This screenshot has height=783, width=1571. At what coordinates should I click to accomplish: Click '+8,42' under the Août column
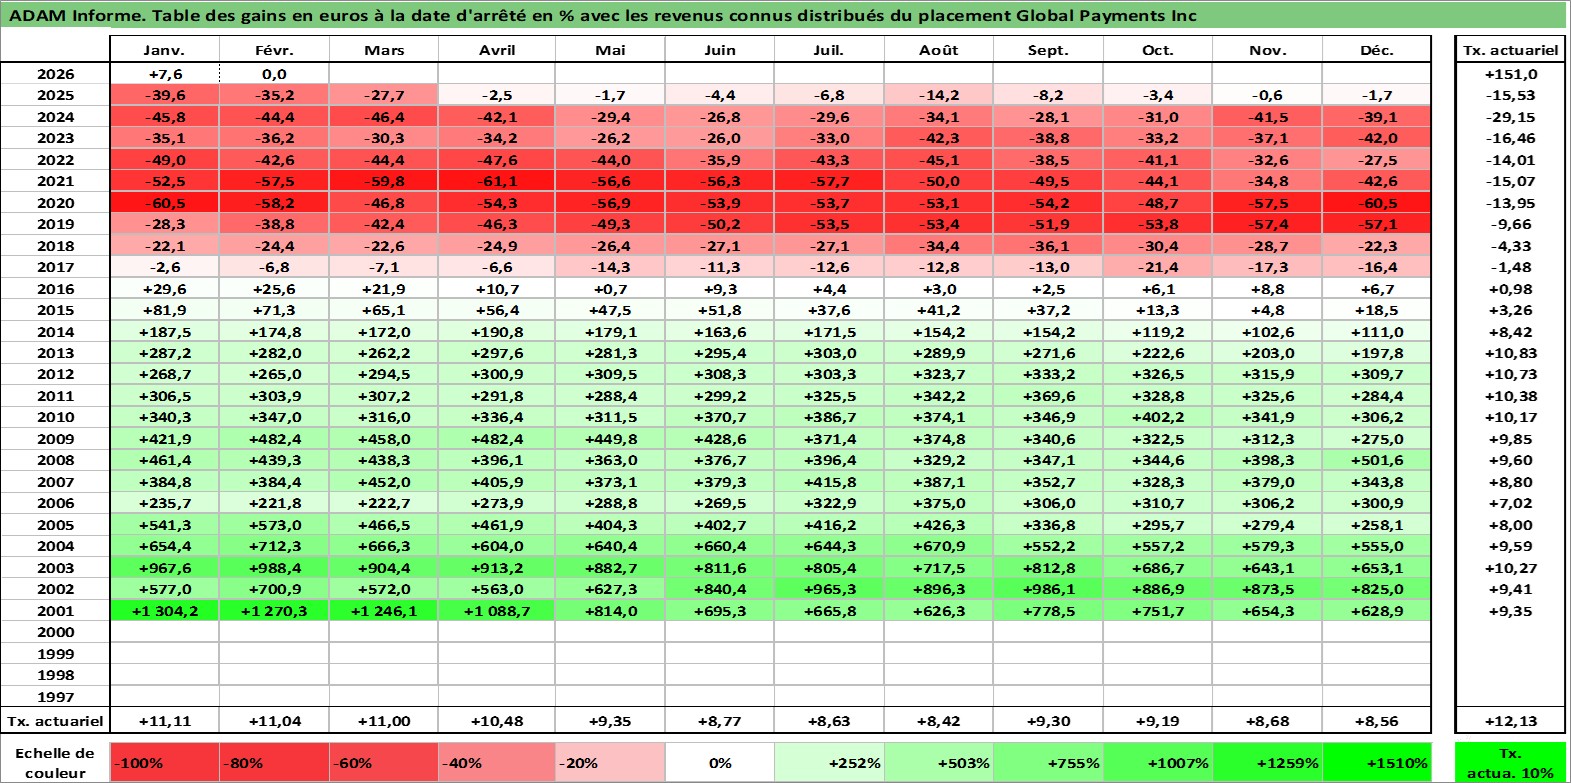click(x=939, y=720)
